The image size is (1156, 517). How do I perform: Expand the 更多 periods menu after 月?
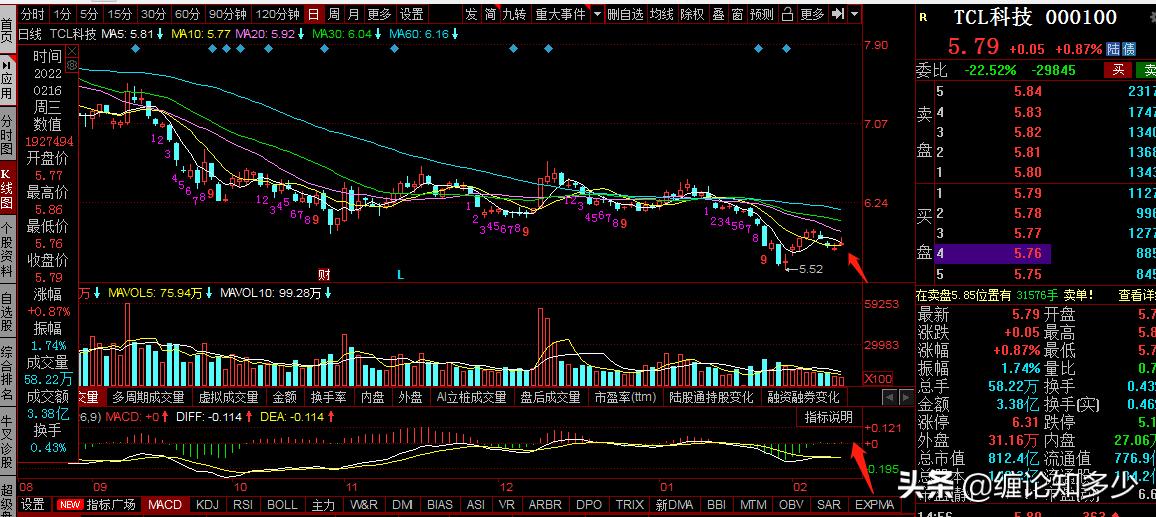[379, 14]
